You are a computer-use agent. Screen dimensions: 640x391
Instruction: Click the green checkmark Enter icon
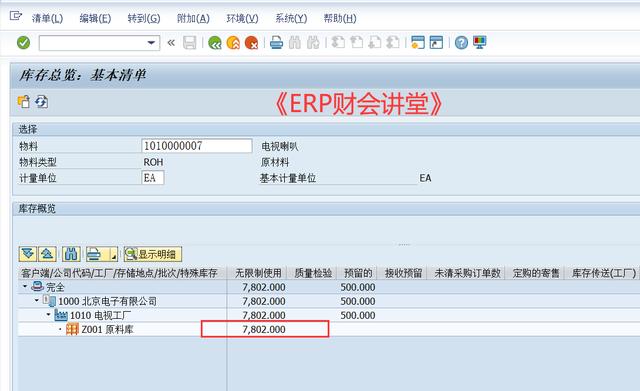23,42
